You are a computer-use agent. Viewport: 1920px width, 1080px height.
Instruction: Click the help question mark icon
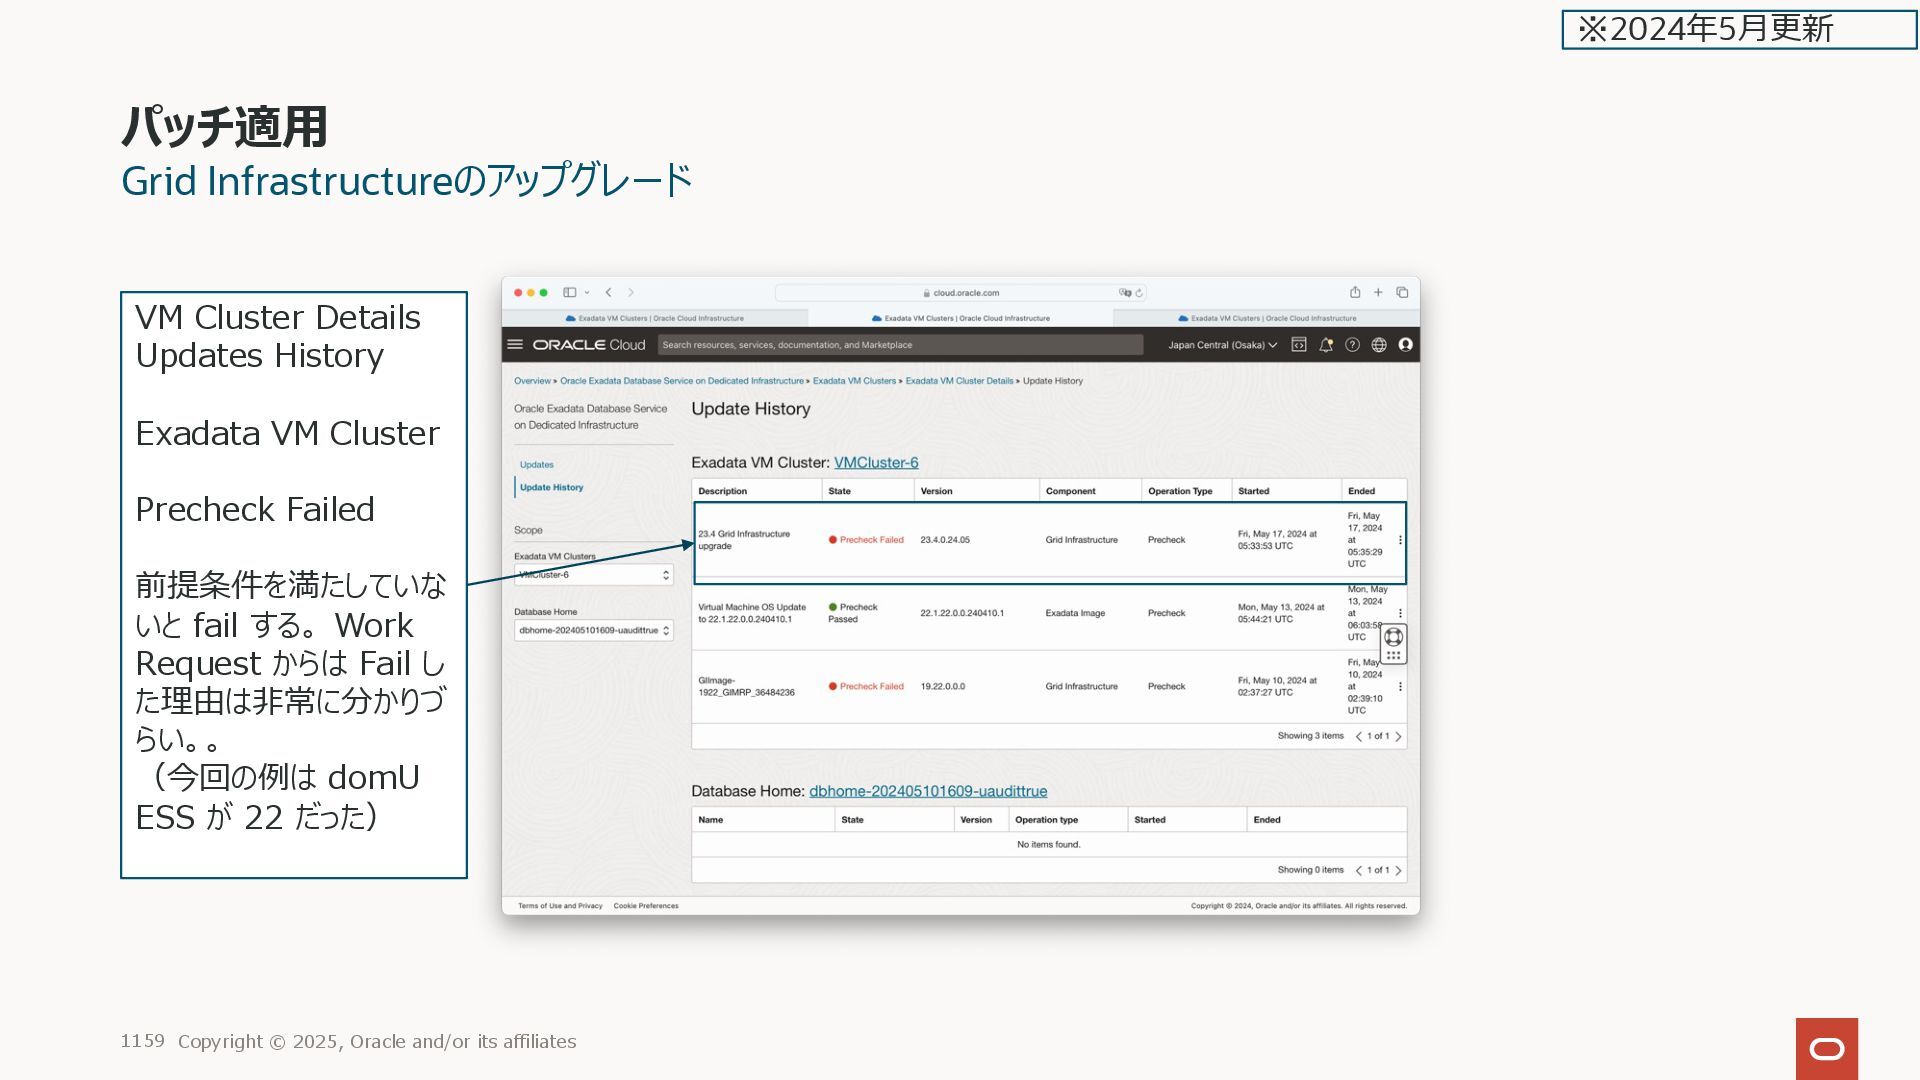[1352, 344]
